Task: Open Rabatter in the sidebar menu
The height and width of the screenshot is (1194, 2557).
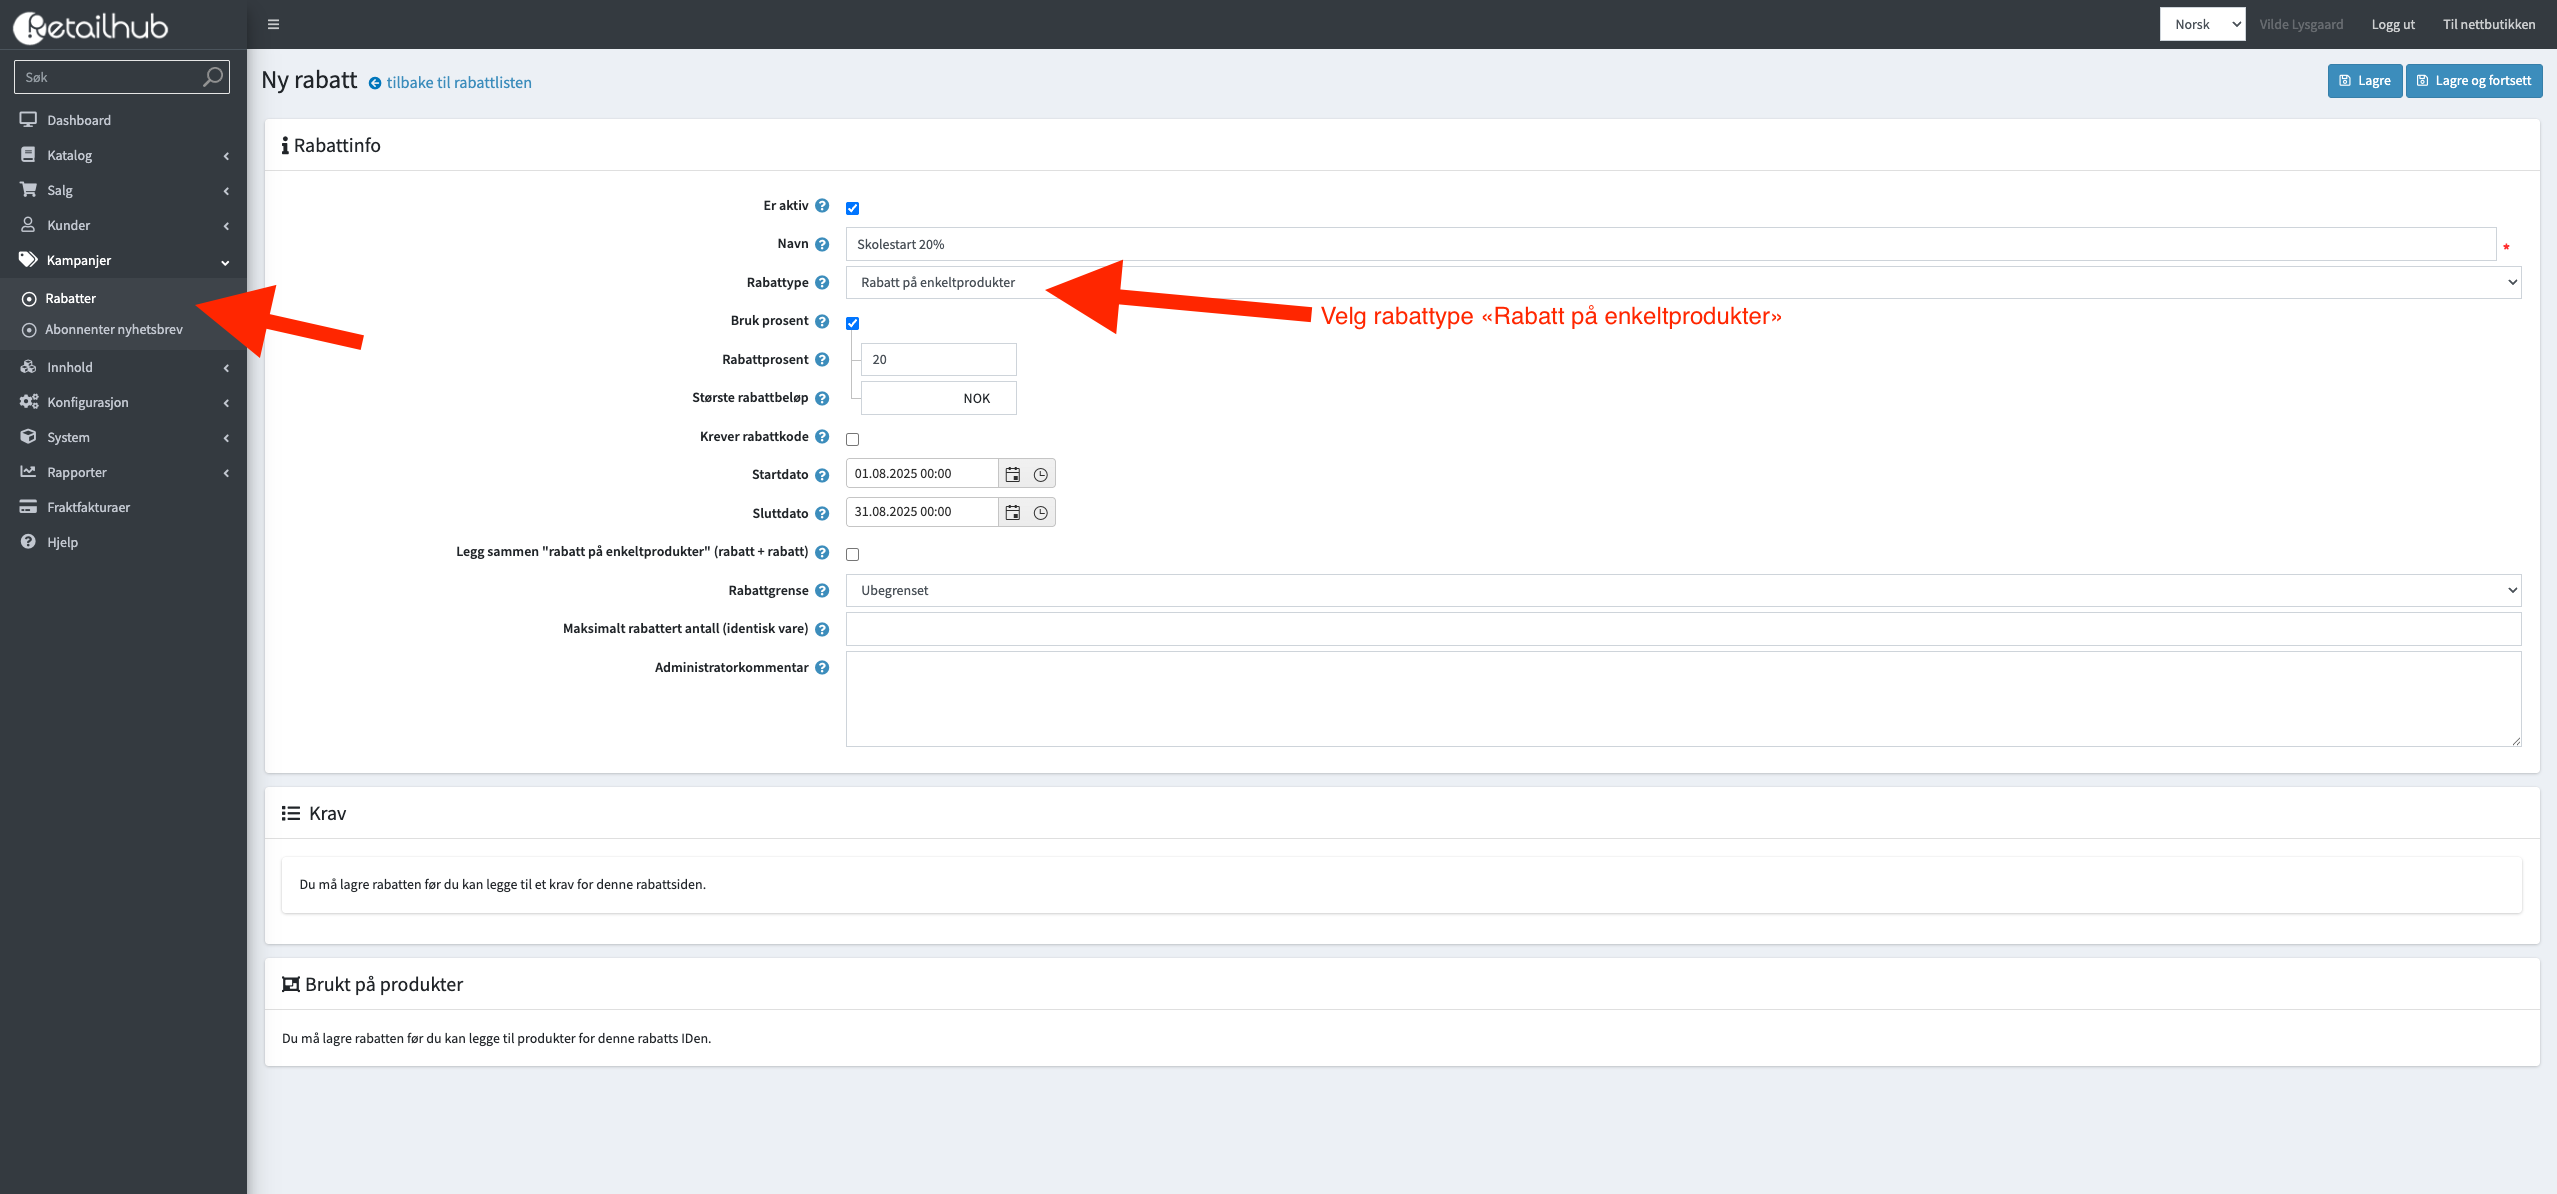Action: click(x=70, y=298)
